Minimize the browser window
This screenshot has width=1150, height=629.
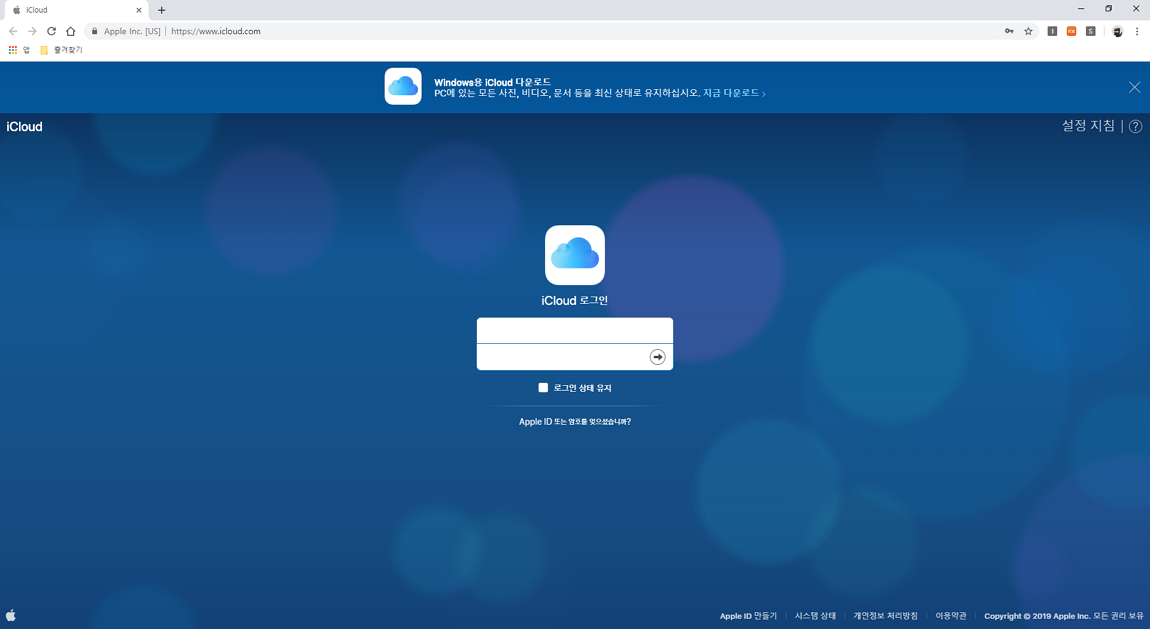click(x=1081, y=9)
